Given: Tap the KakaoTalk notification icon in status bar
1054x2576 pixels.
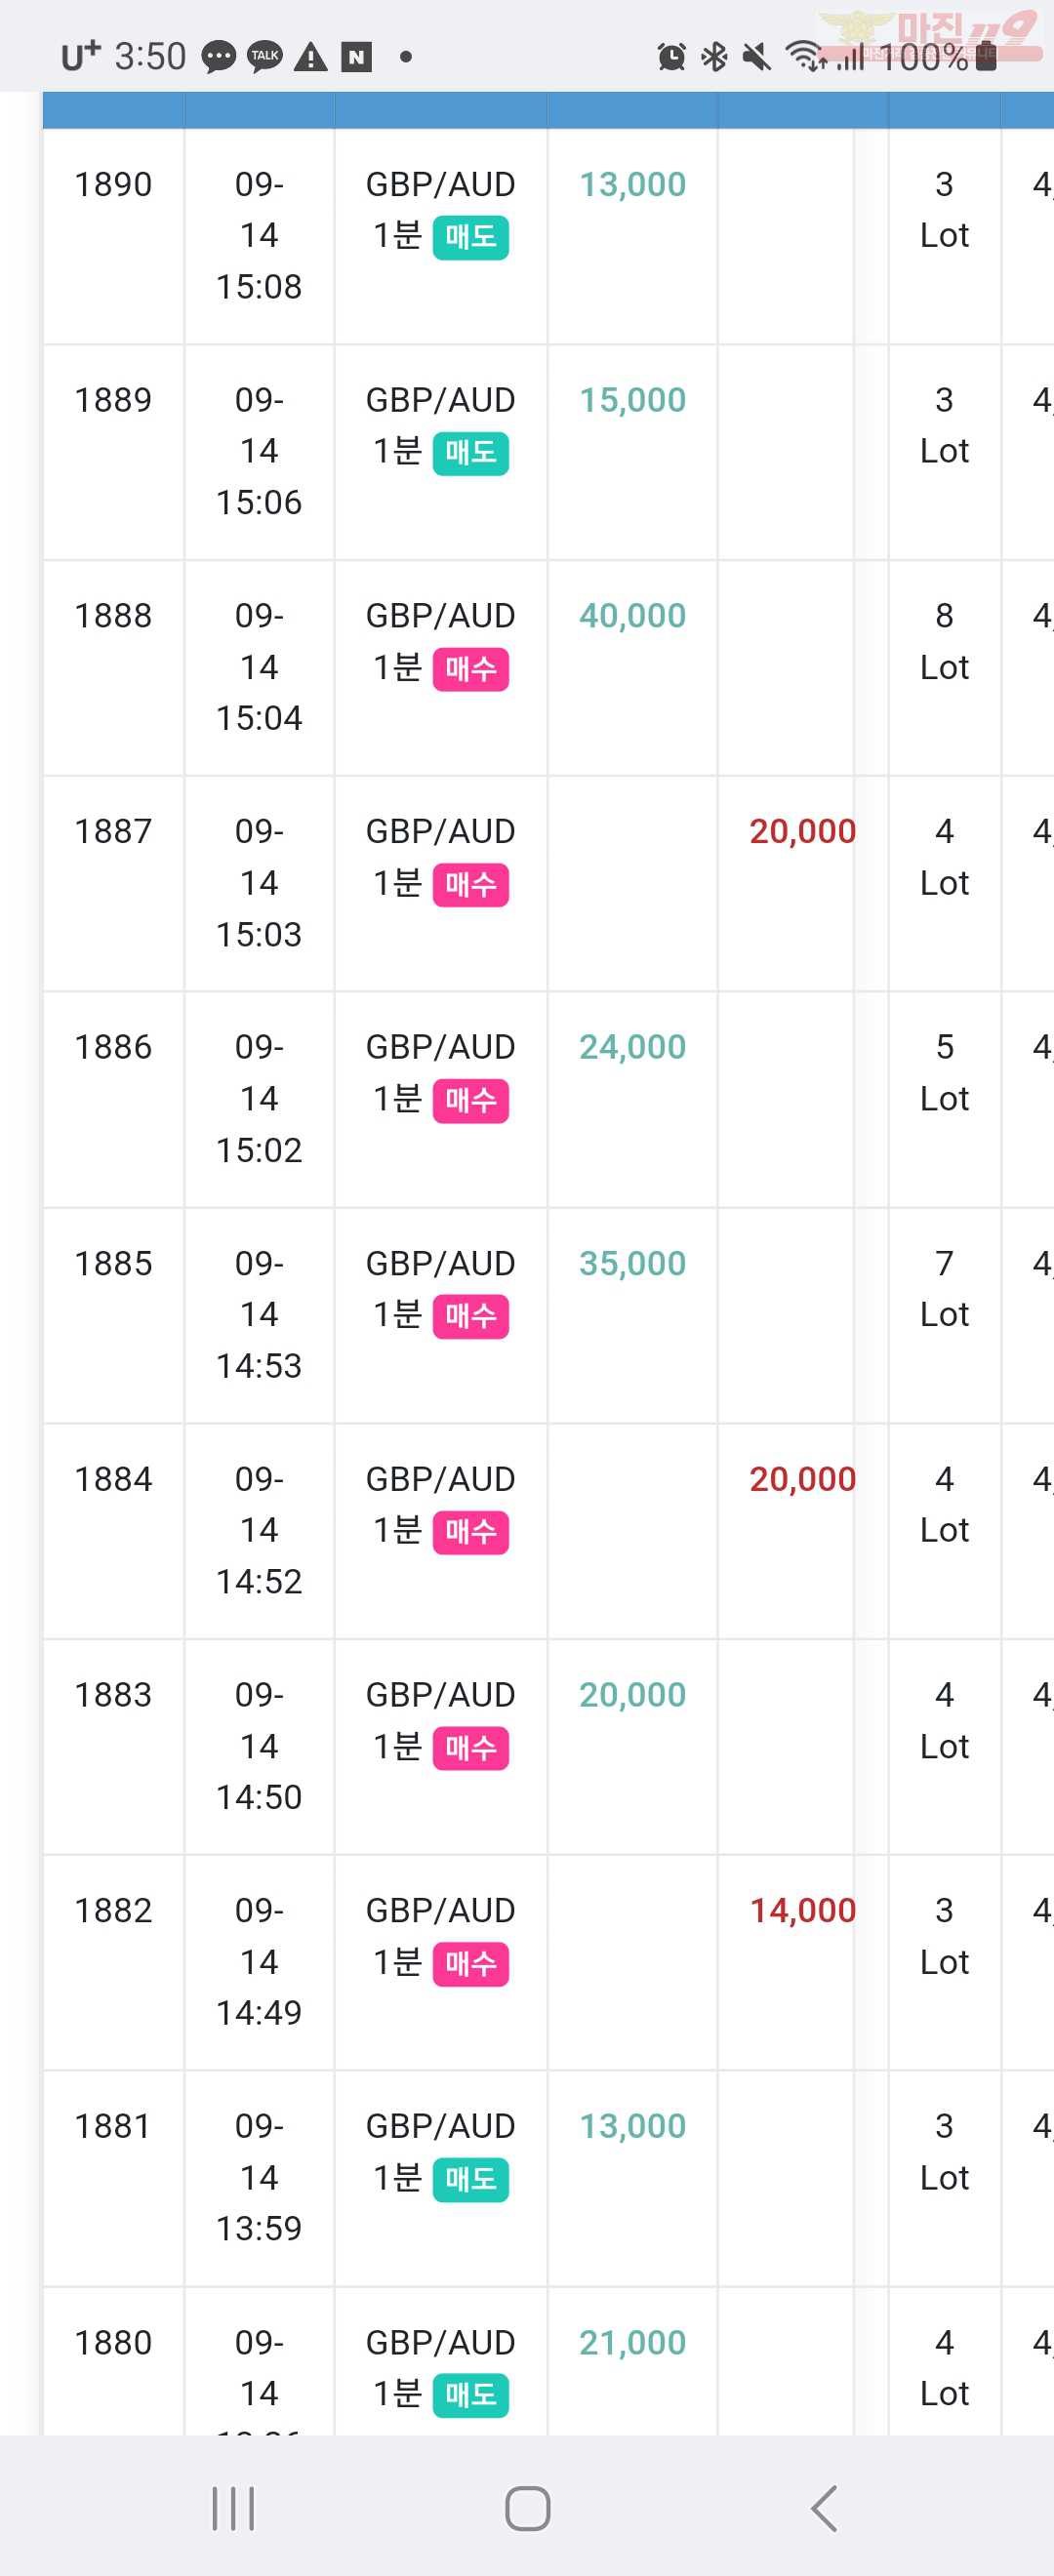Looking at the screenshot, I should 265,56.
